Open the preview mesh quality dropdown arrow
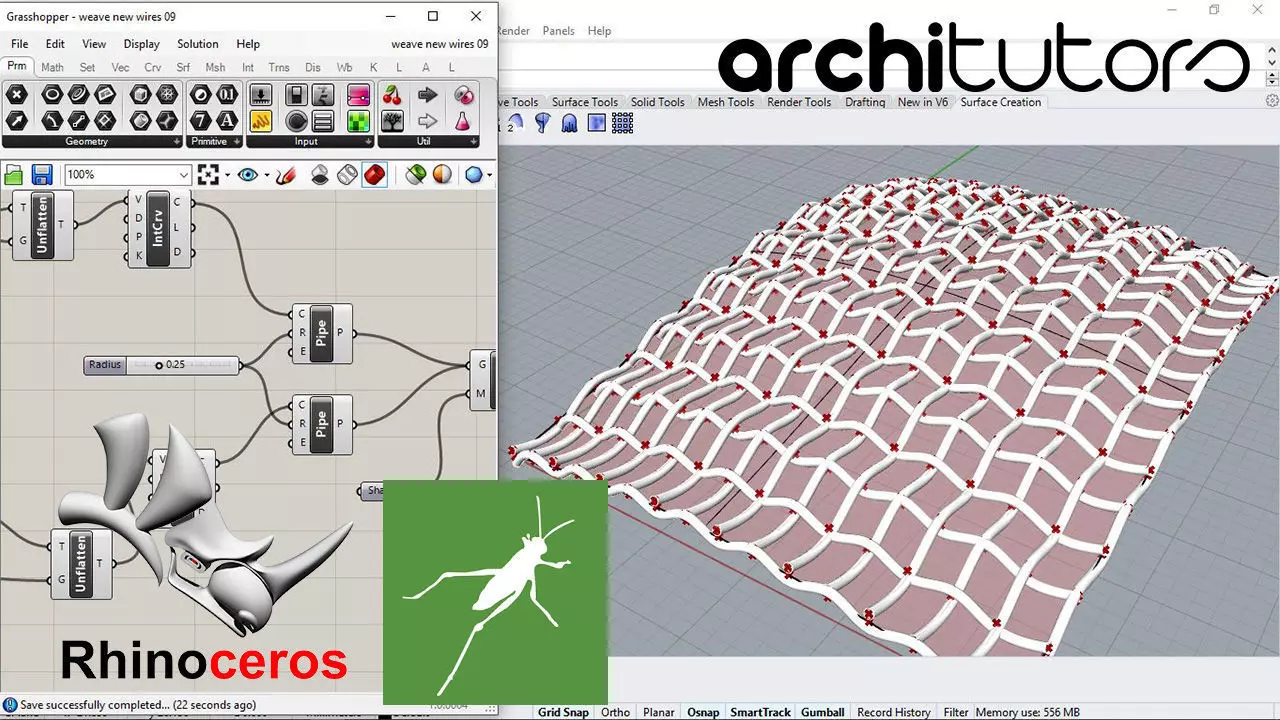This screenshot has height=720, width=1280. pos(490,175)
